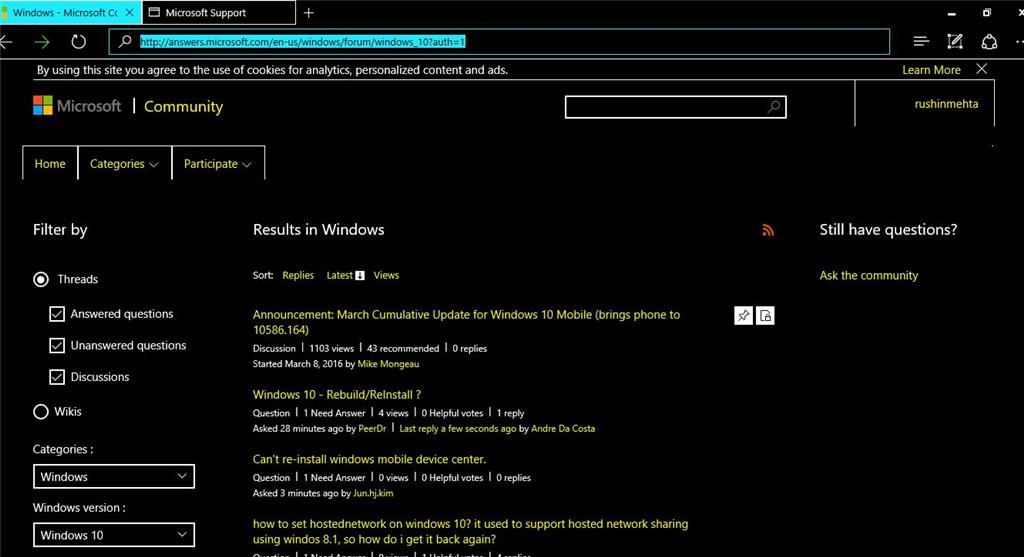Open Can't re-install windows mobile device center thread
Image resolution: width=1024 pixels, height=557 pixels.
pos(369,459)
